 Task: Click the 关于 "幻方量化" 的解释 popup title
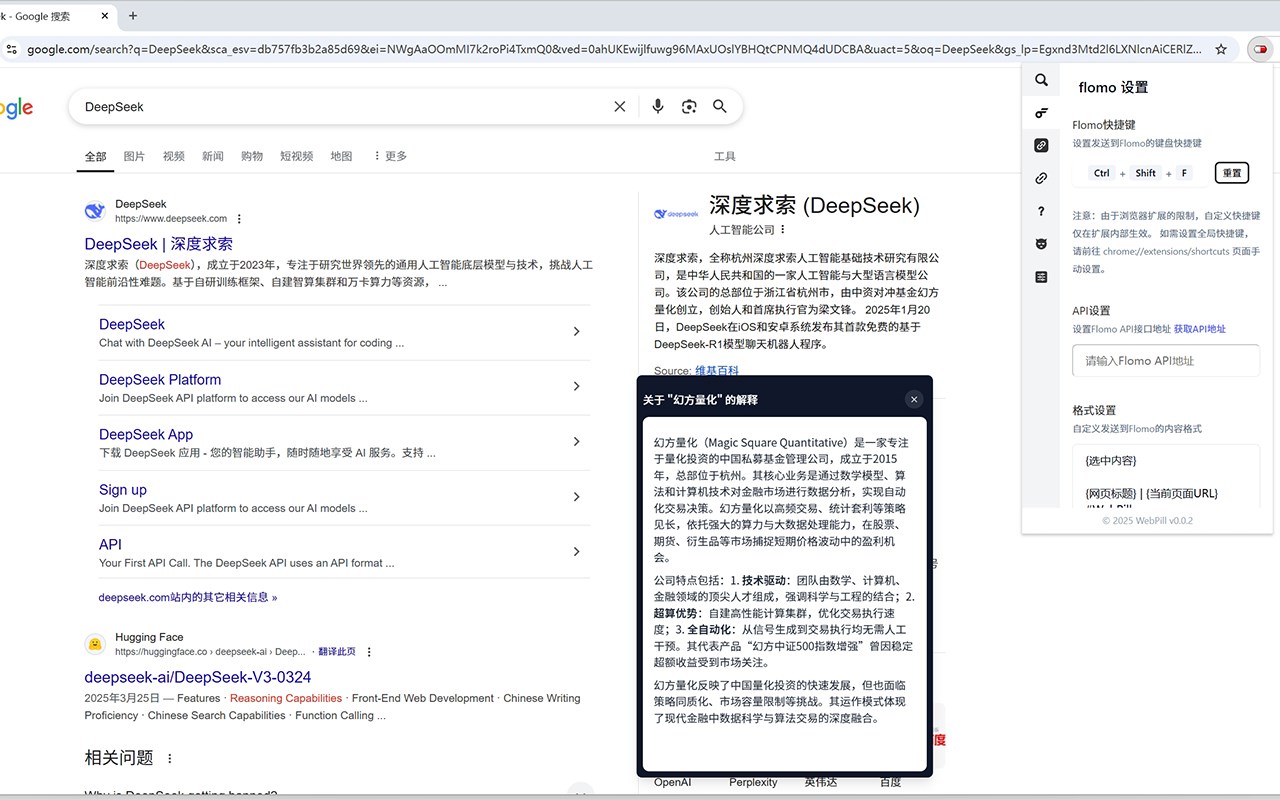[x=700, y=400]
